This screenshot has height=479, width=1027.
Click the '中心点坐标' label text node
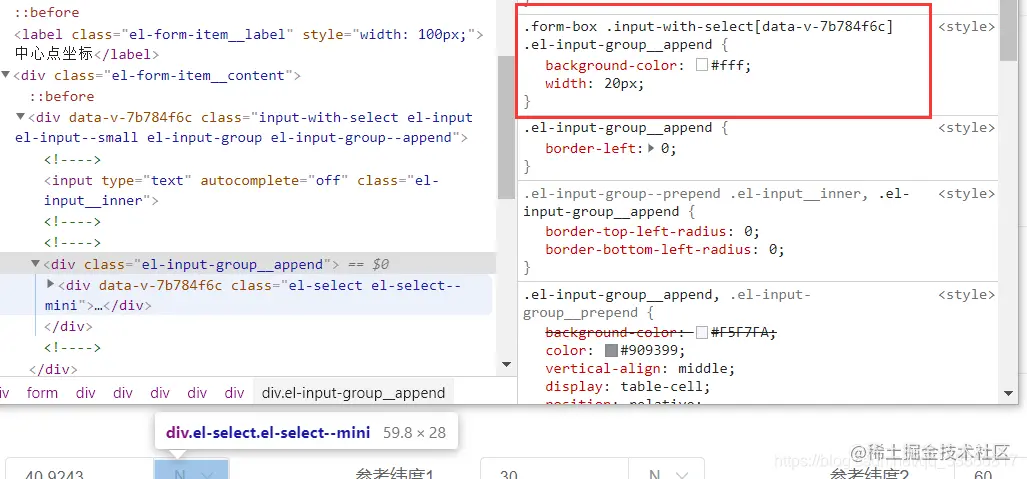[54, 54]
